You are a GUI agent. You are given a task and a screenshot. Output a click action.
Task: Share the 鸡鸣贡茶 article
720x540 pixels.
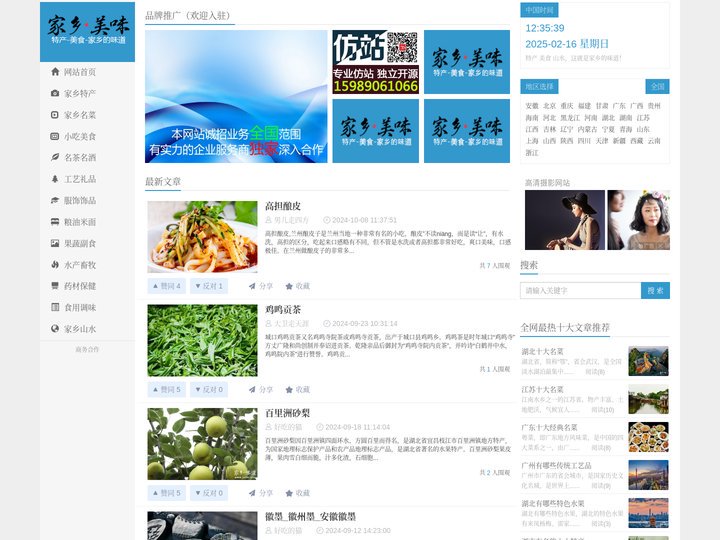click(261, 389)
